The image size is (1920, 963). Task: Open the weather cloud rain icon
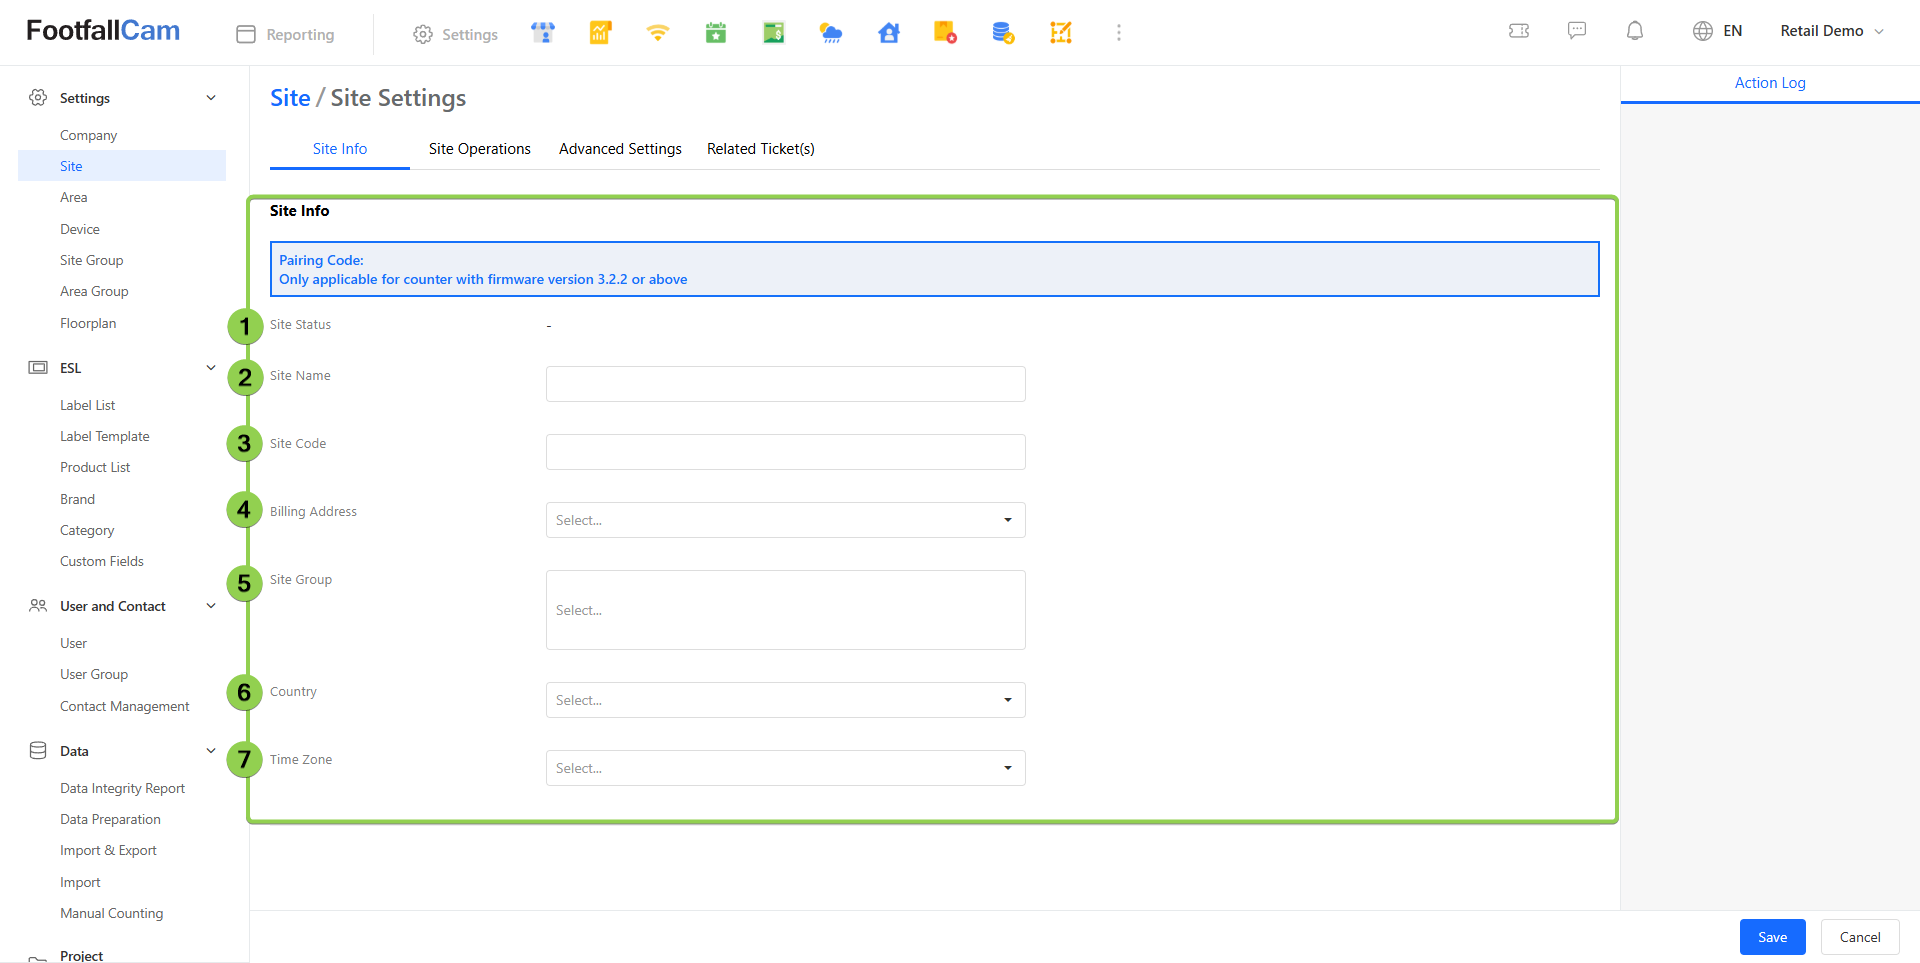pyautogui.click(x=830, y=33)
